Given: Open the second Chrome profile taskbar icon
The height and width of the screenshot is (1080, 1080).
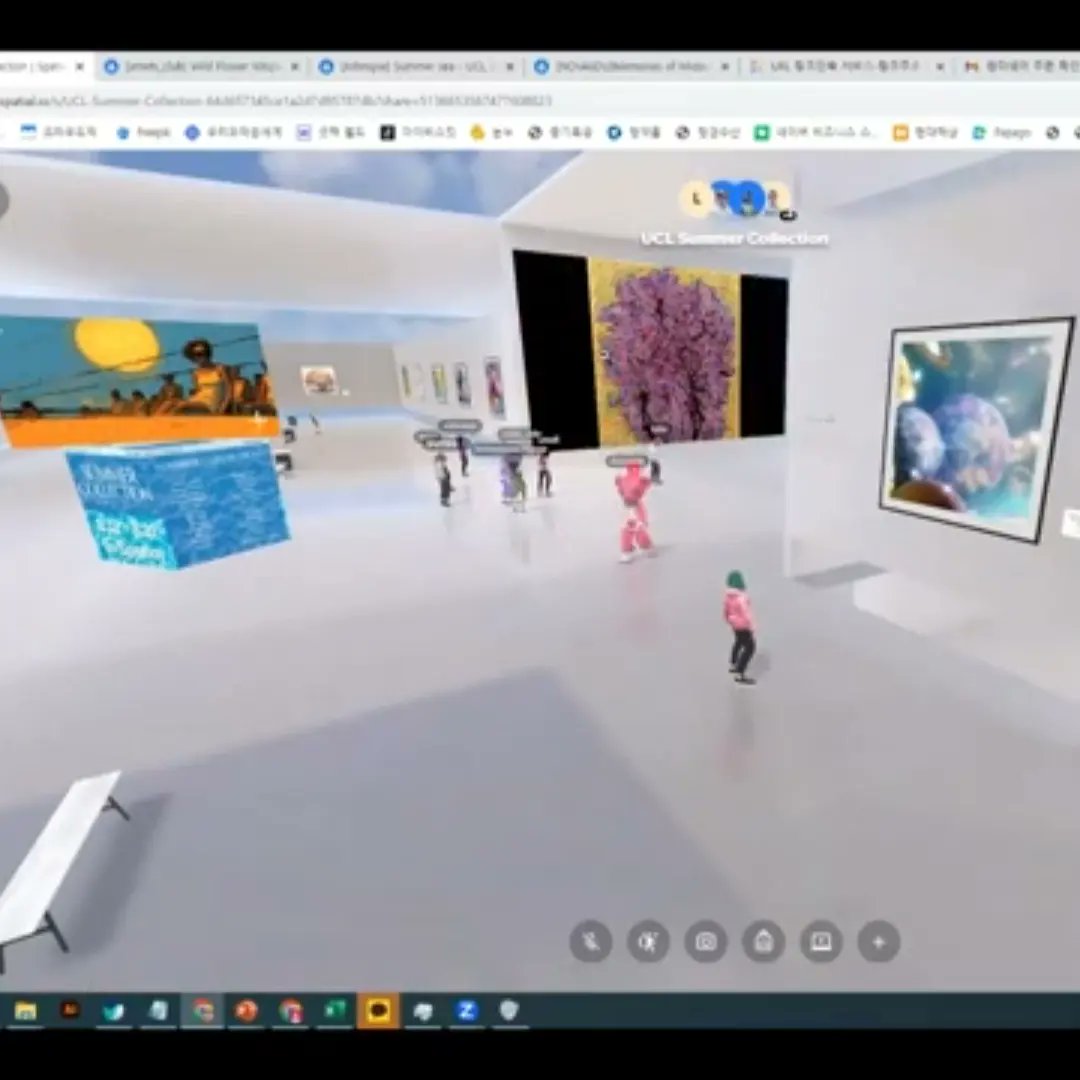Looking at the screenshot, I should coord(291,1010).
